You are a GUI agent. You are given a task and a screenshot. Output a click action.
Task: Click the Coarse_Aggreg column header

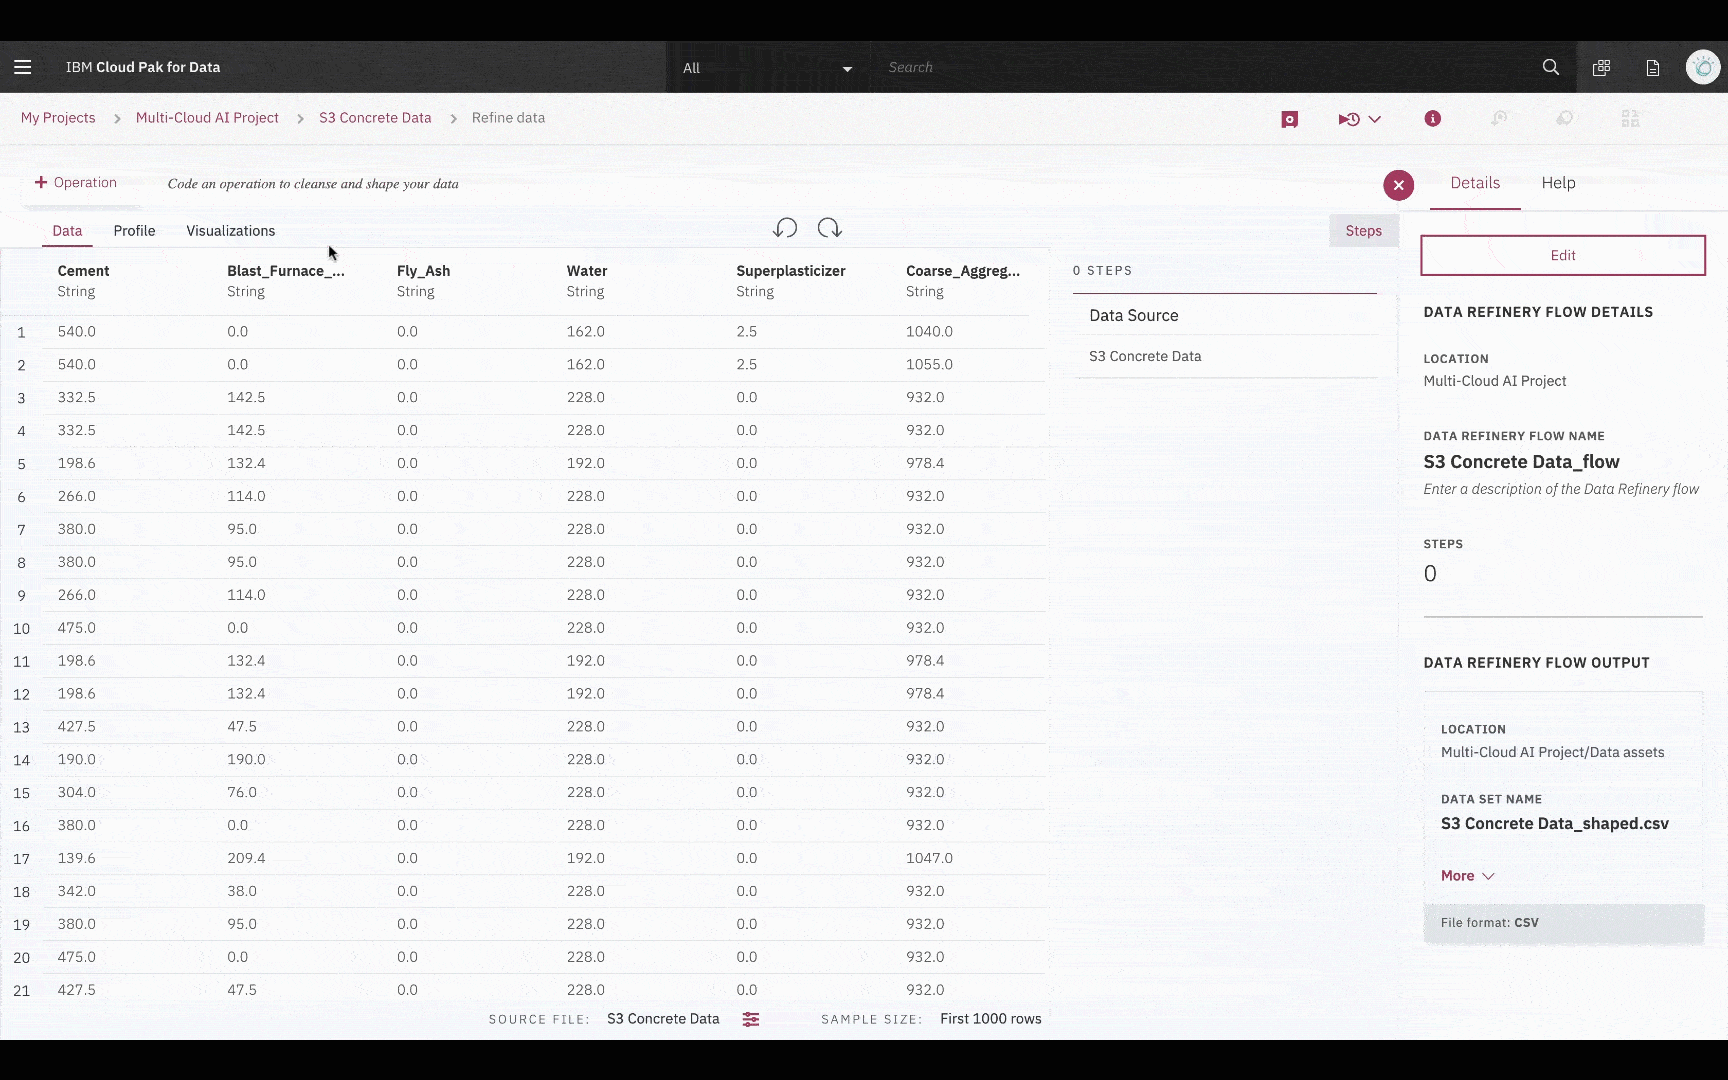963,271
